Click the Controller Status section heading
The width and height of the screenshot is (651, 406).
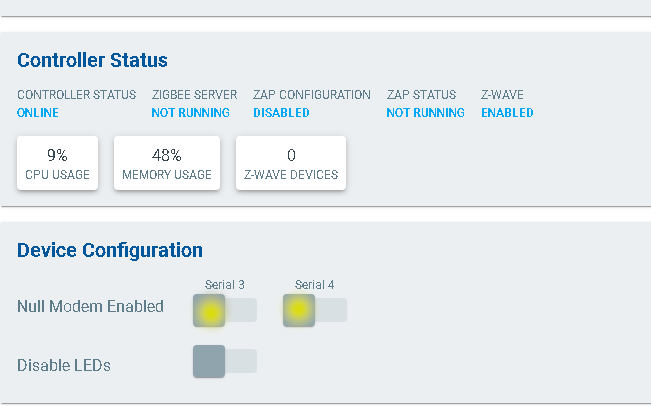pos(92,61)
